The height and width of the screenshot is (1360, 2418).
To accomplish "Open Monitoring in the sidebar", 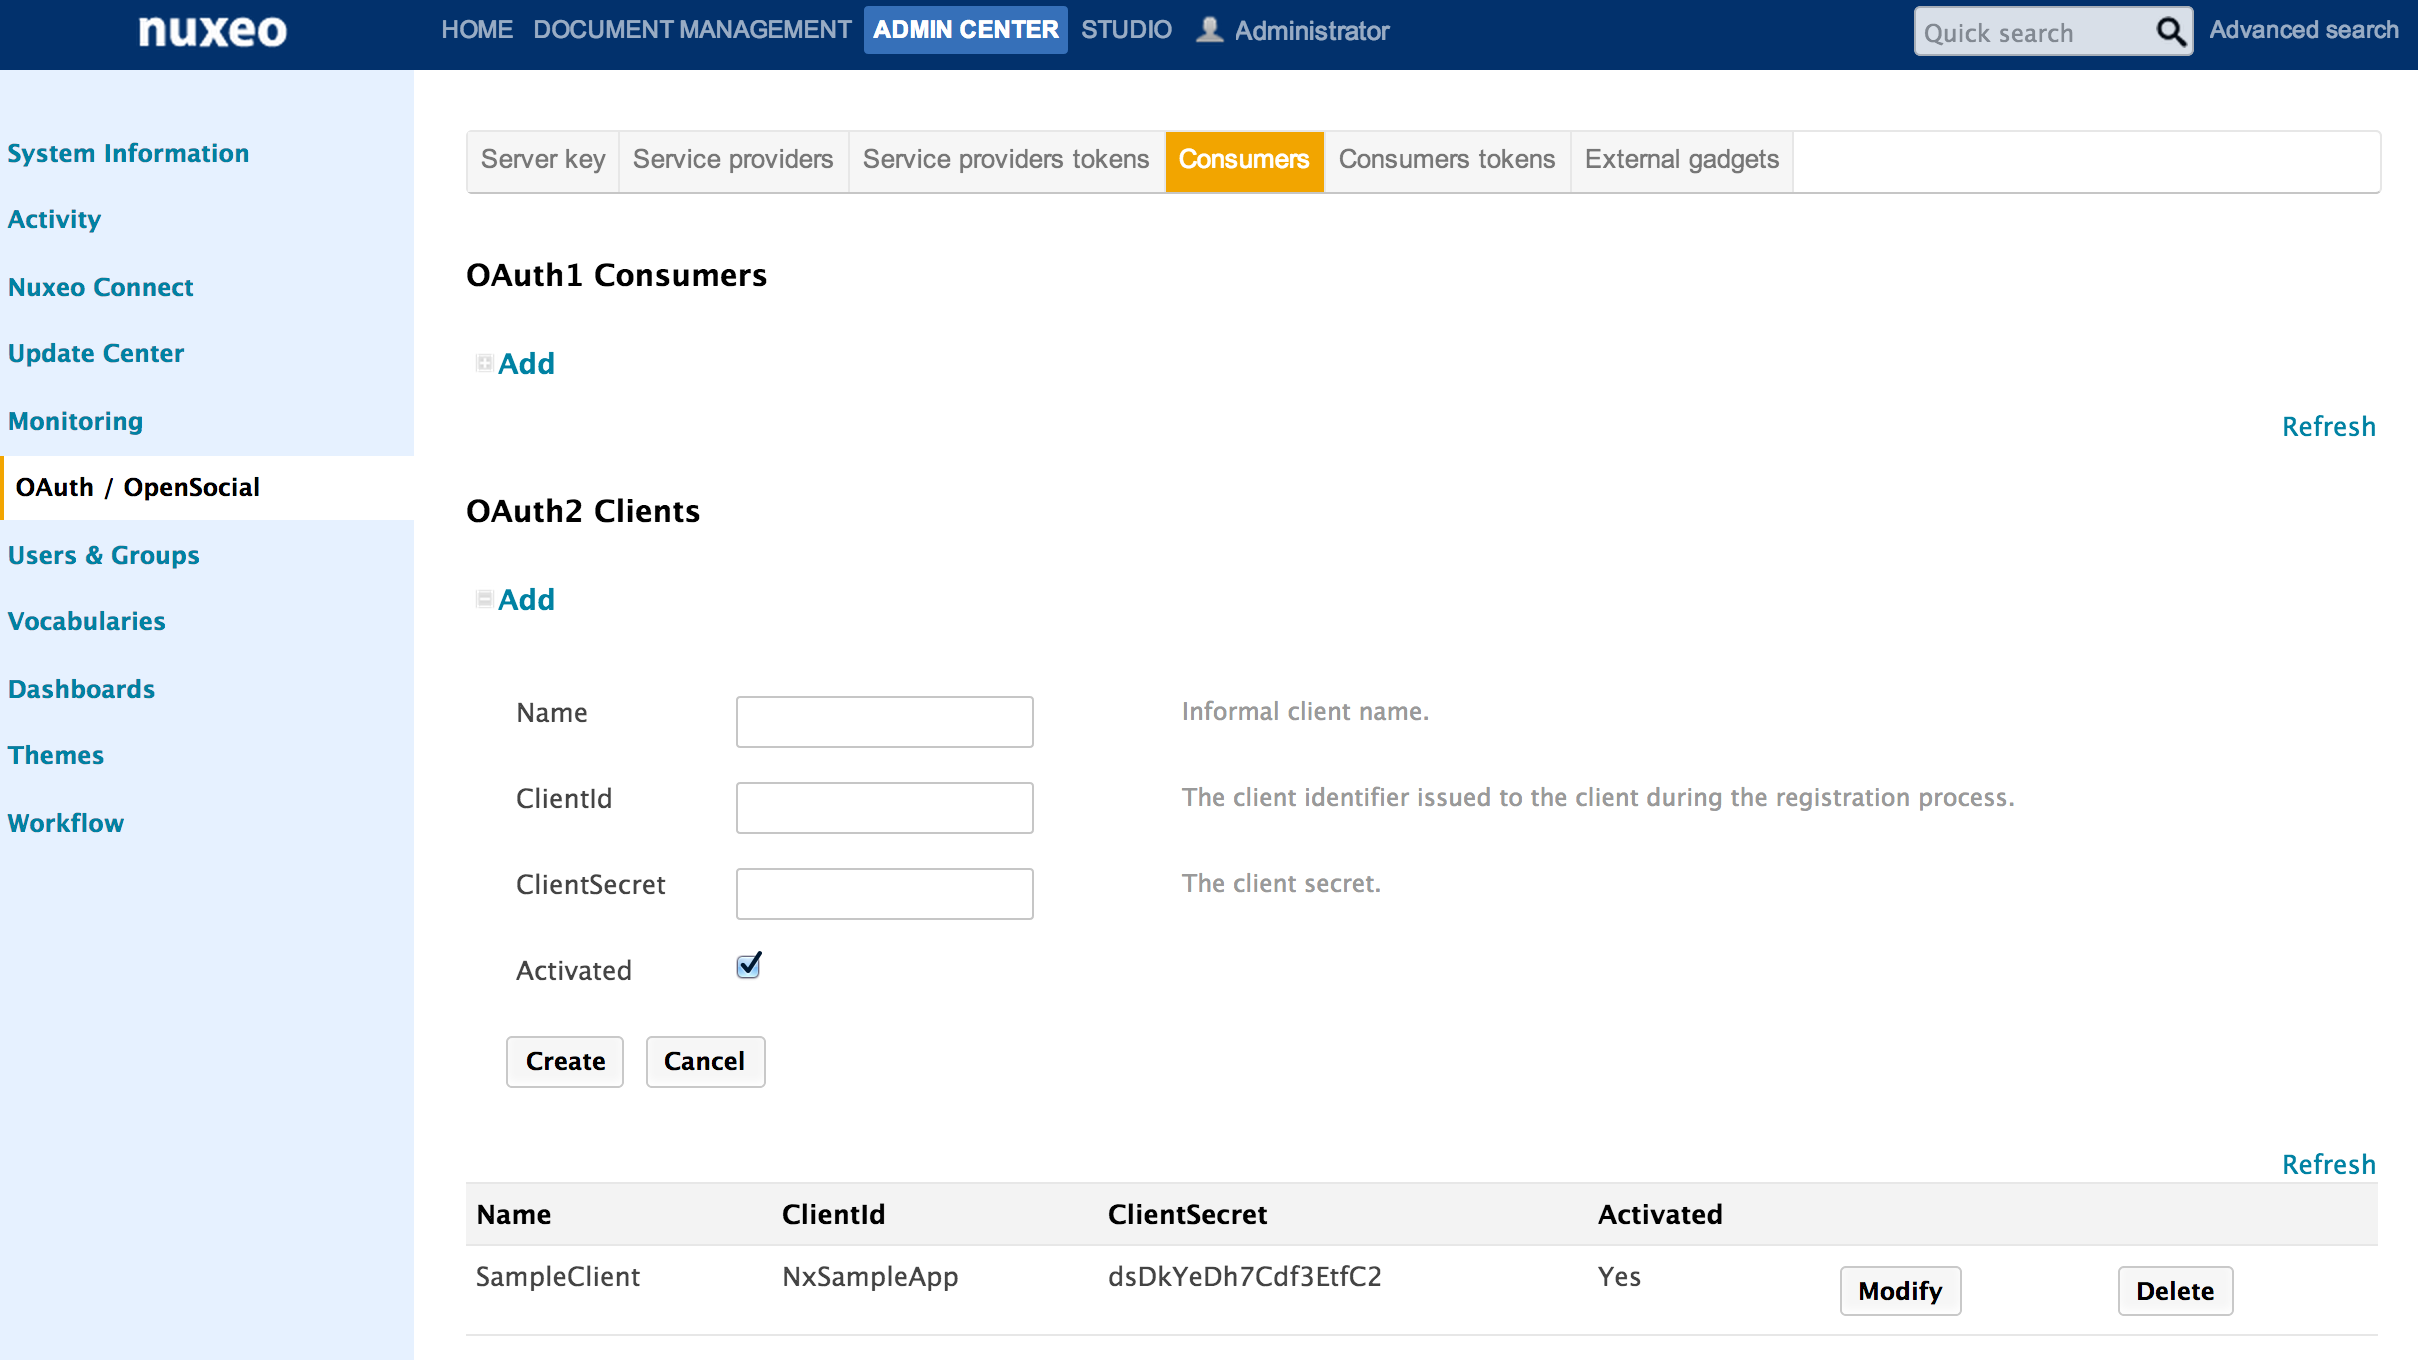I will coord(75,421).
